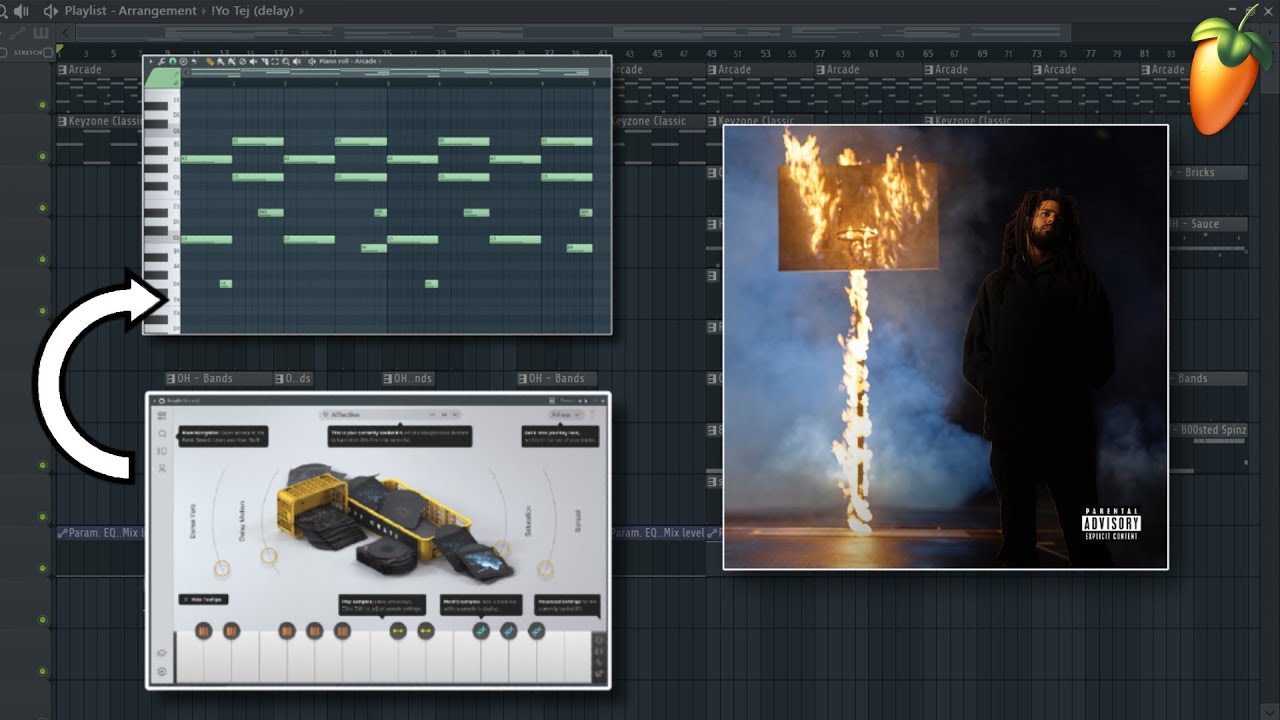Screen dimensions: 1280x720
Task: Open the settings gear icon in Arcade sidebar
Action: 162,672
